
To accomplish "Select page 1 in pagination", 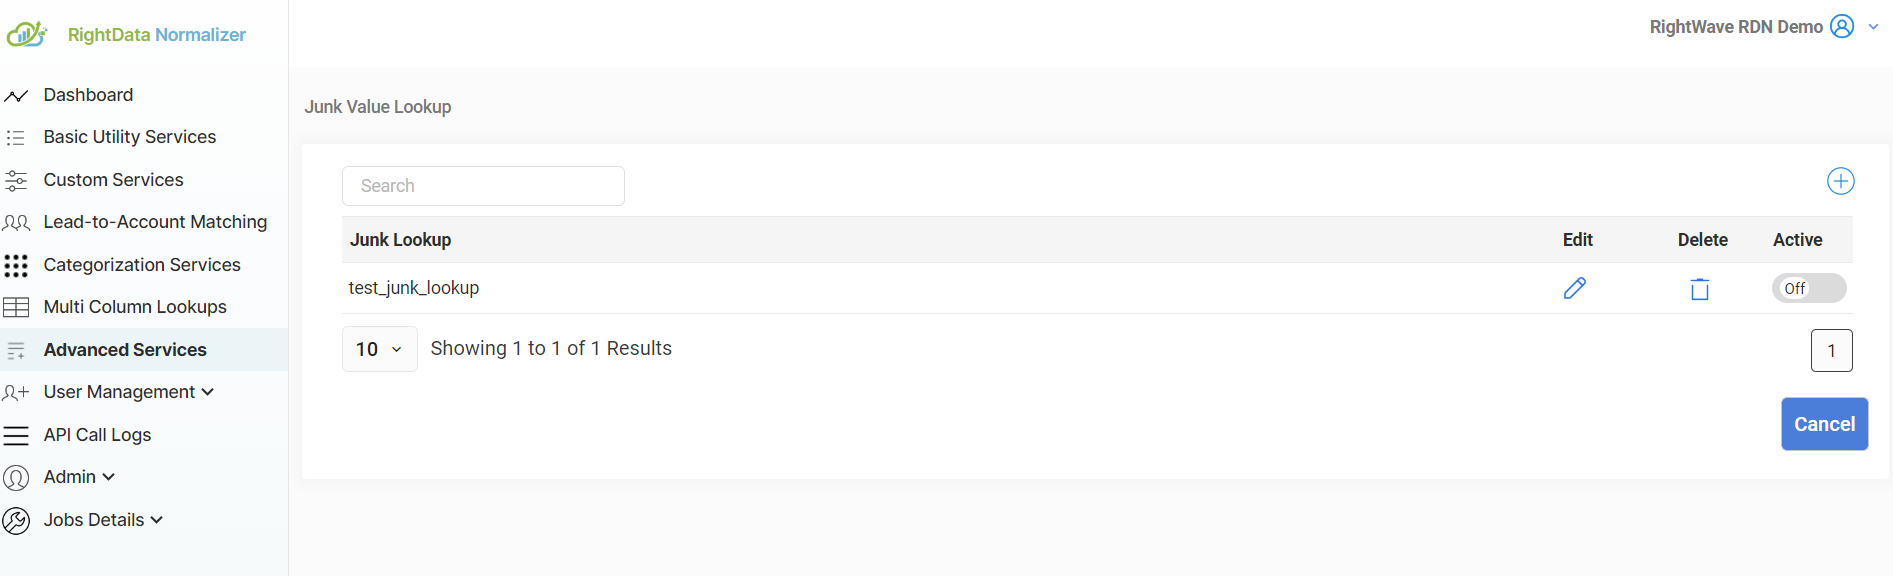I will [1831, 351].
